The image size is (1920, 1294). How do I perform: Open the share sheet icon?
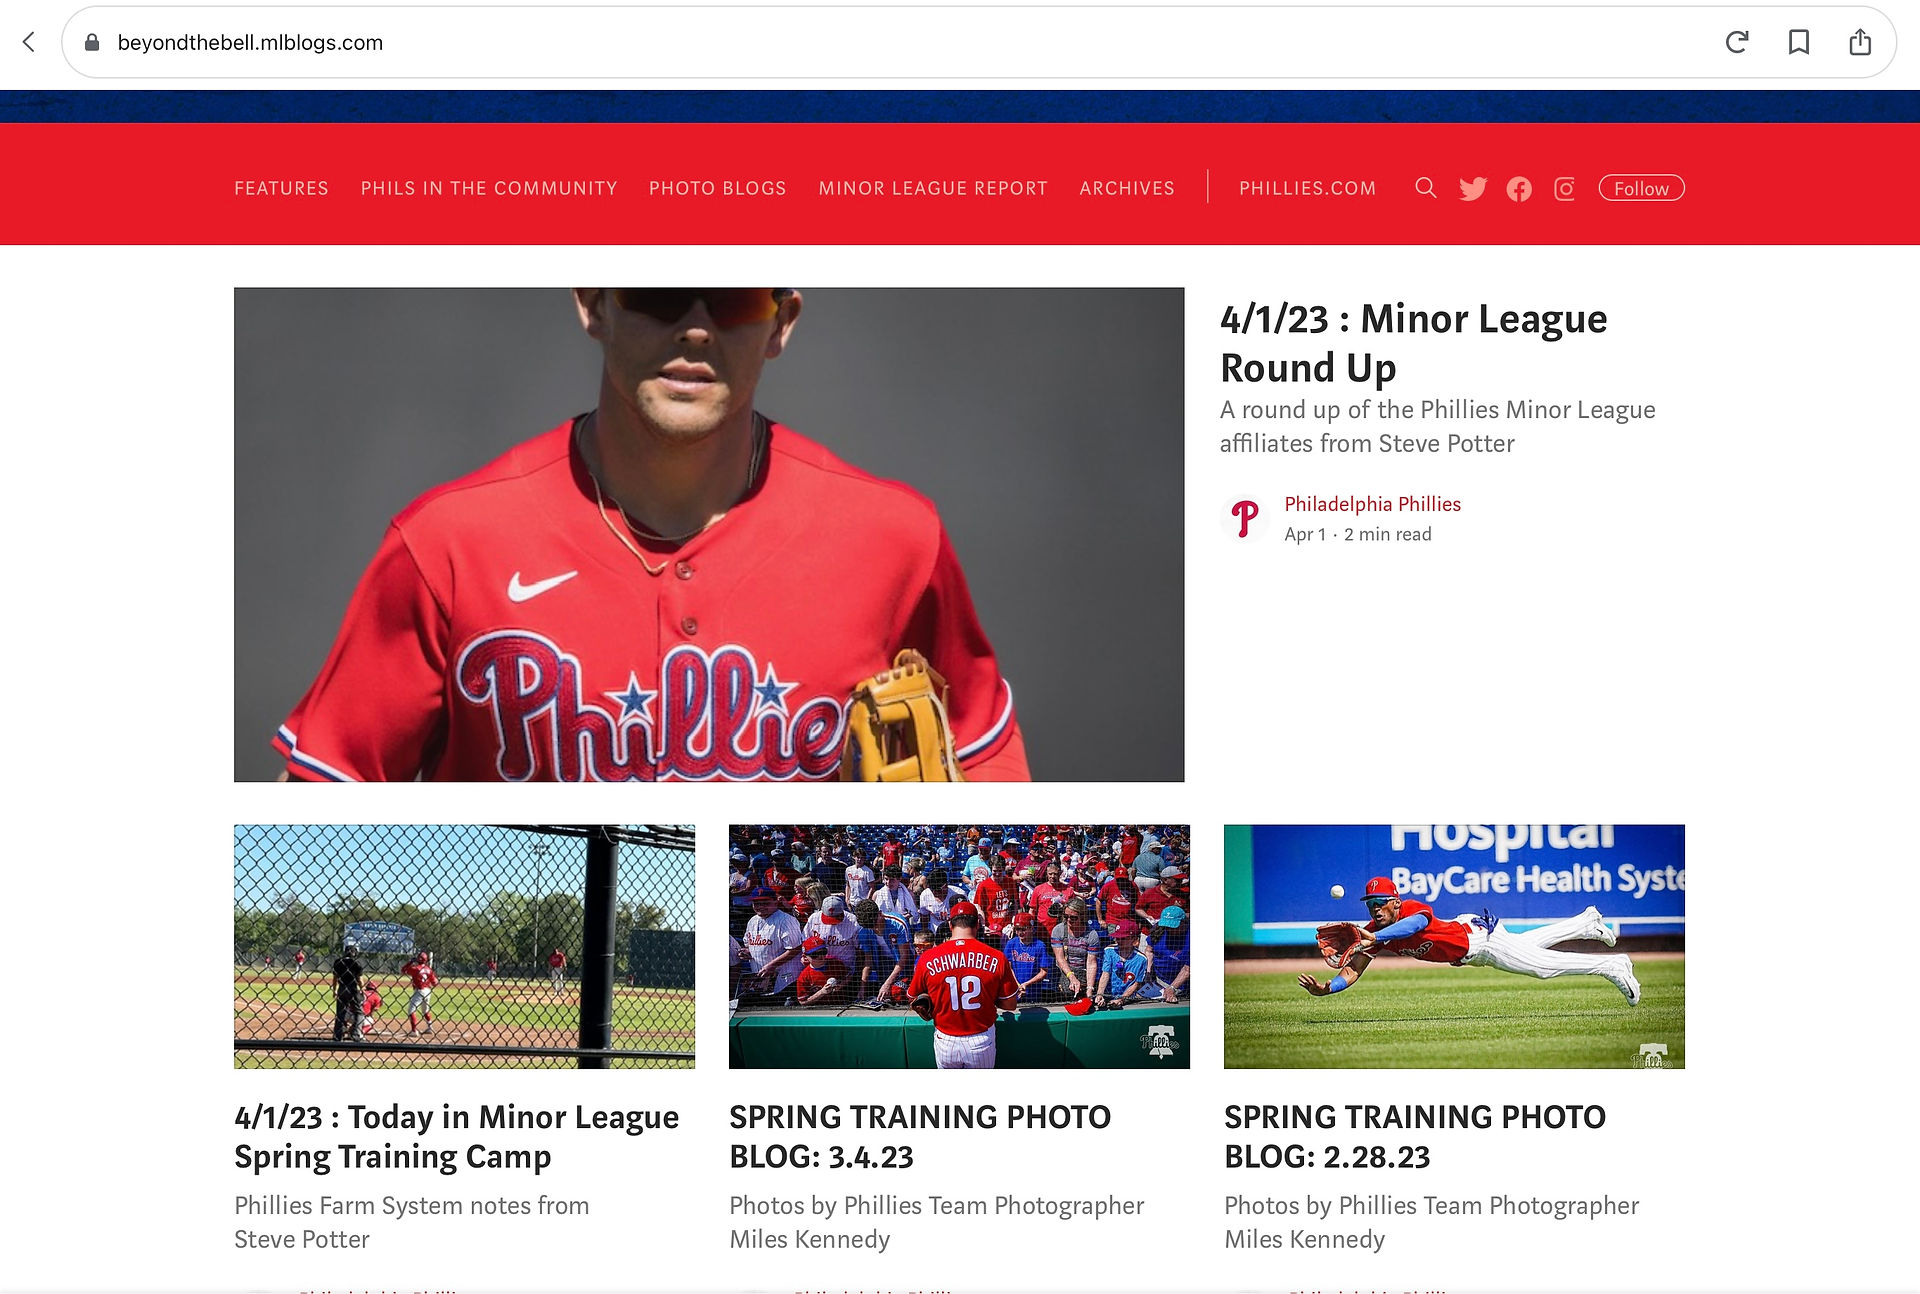pos(1860,42)
